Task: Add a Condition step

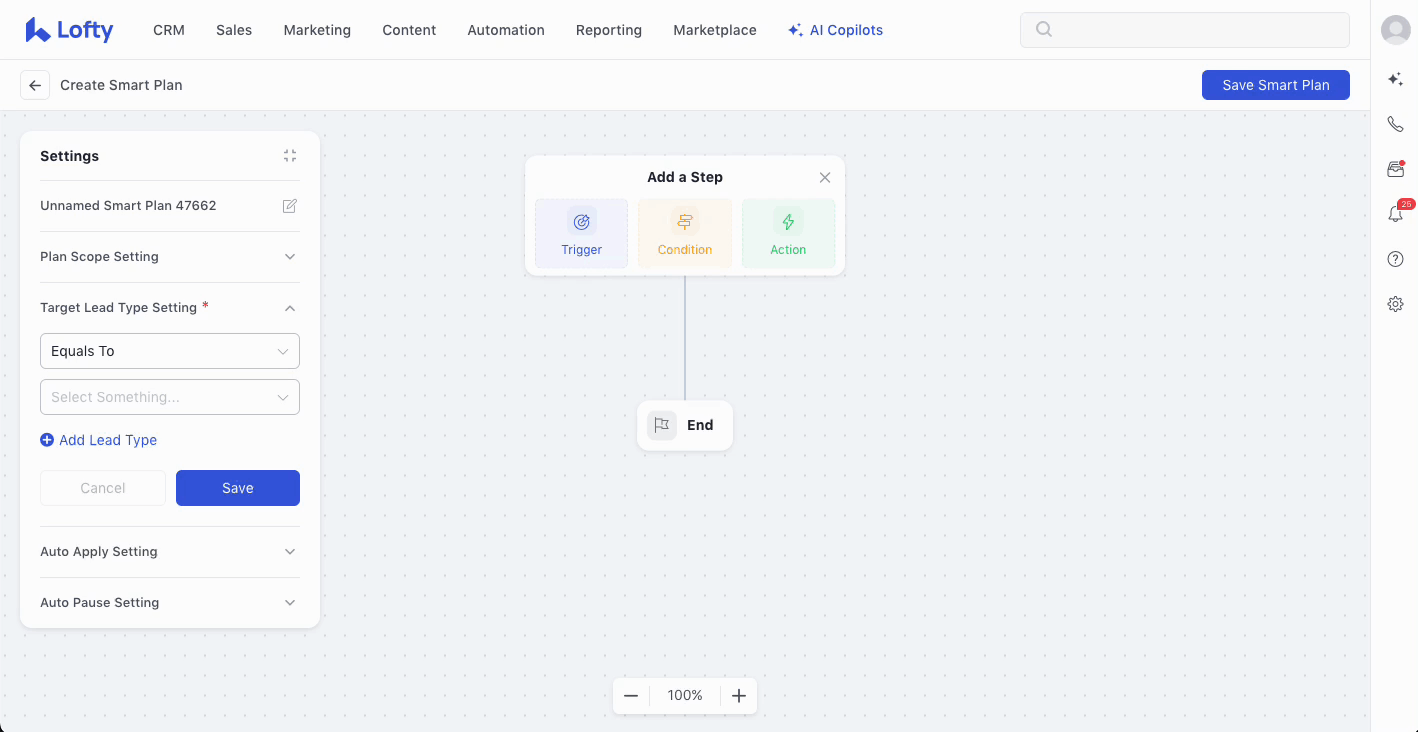Action: click(685, 233)
